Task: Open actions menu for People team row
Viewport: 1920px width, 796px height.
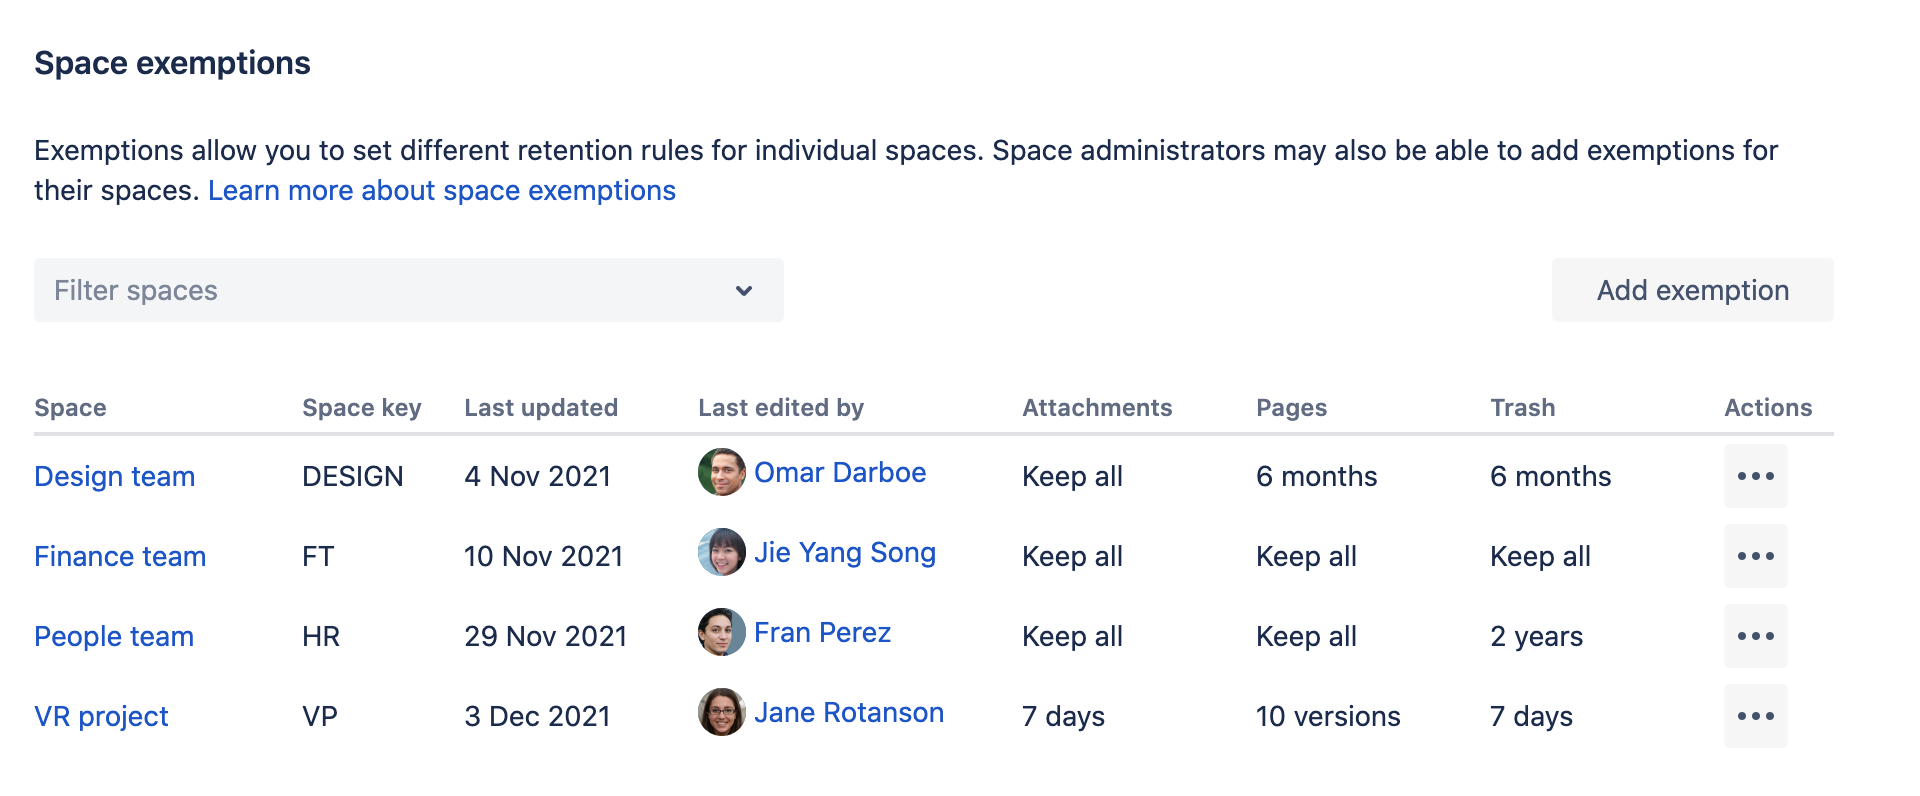Action: 1755,636
